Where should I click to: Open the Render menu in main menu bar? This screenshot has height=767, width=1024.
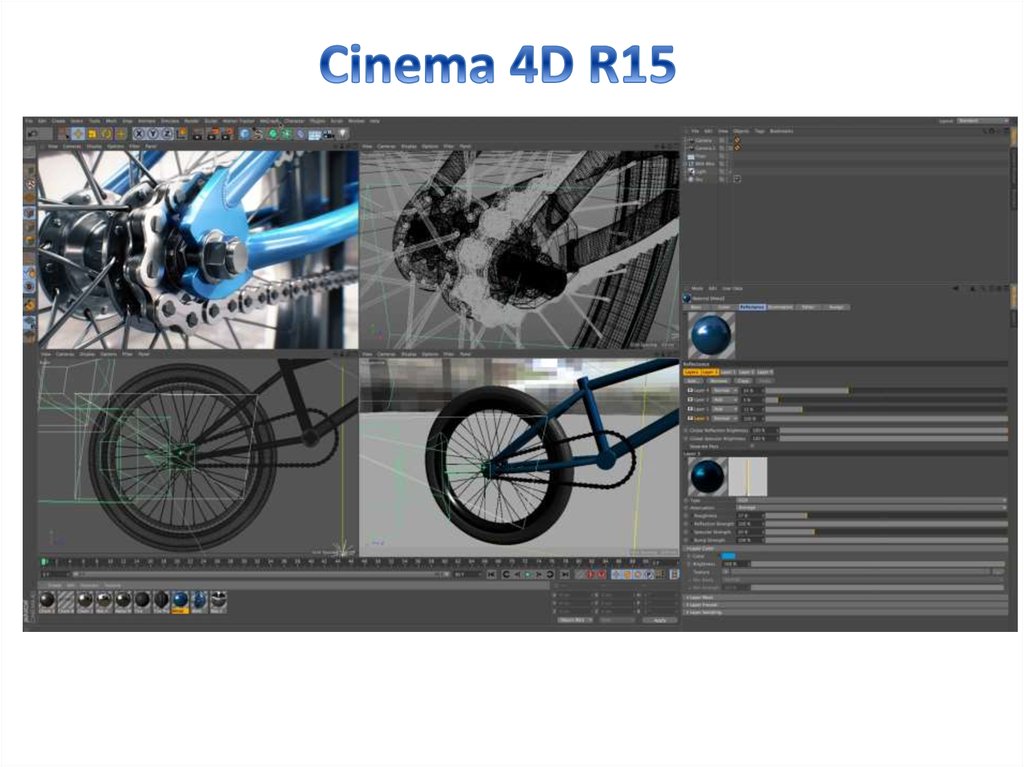click(191, 122)
